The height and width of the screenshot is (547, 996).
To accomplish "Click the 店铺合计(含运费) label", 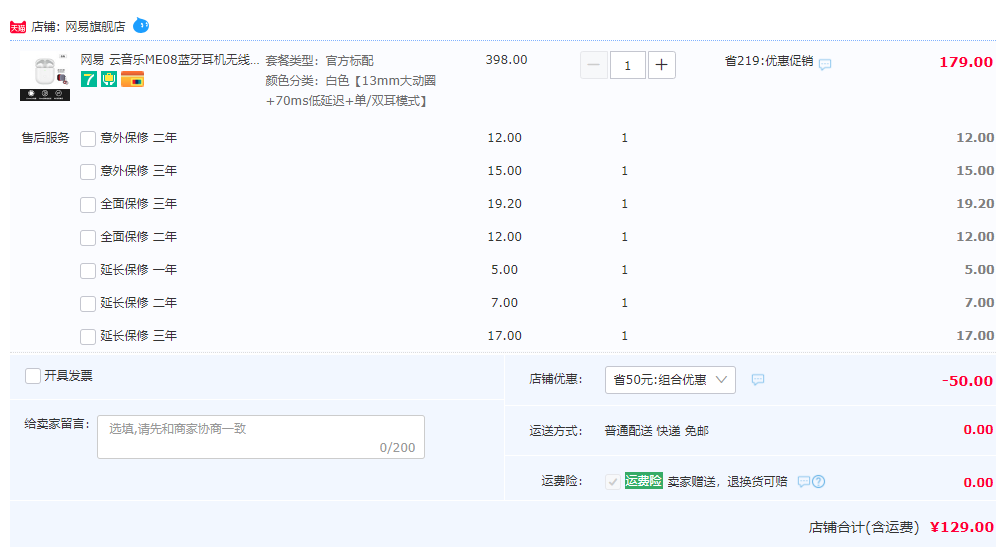I will click(x=864, y=527).
